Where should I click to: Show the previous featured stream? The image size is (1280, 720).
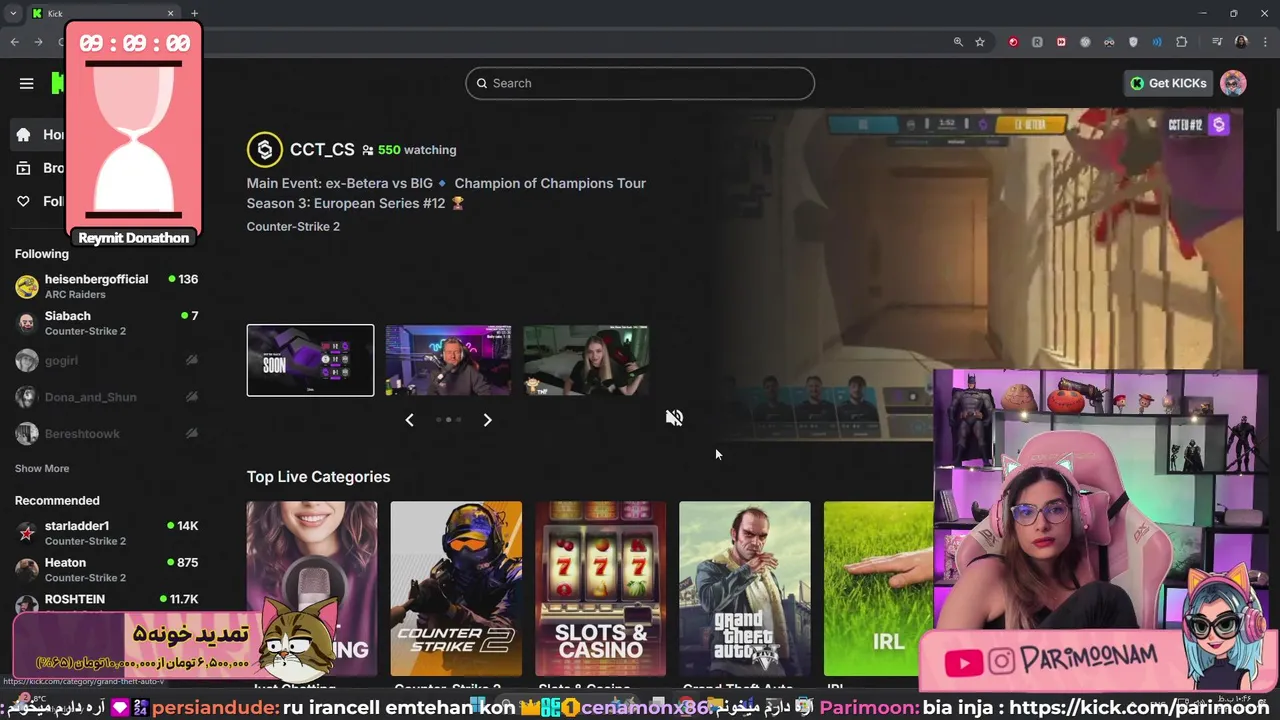(x=409, y=420)
